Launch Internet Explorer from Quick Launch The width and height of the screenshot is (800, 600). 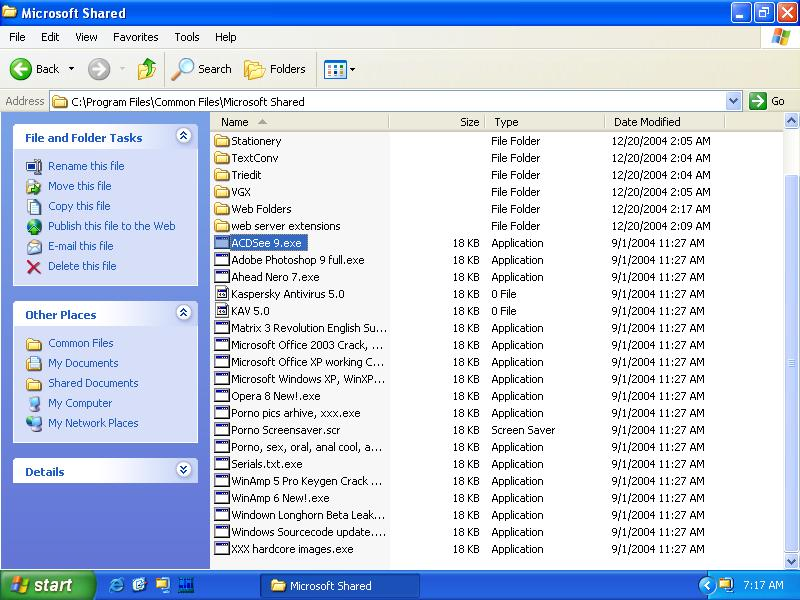tap(116, 585)
